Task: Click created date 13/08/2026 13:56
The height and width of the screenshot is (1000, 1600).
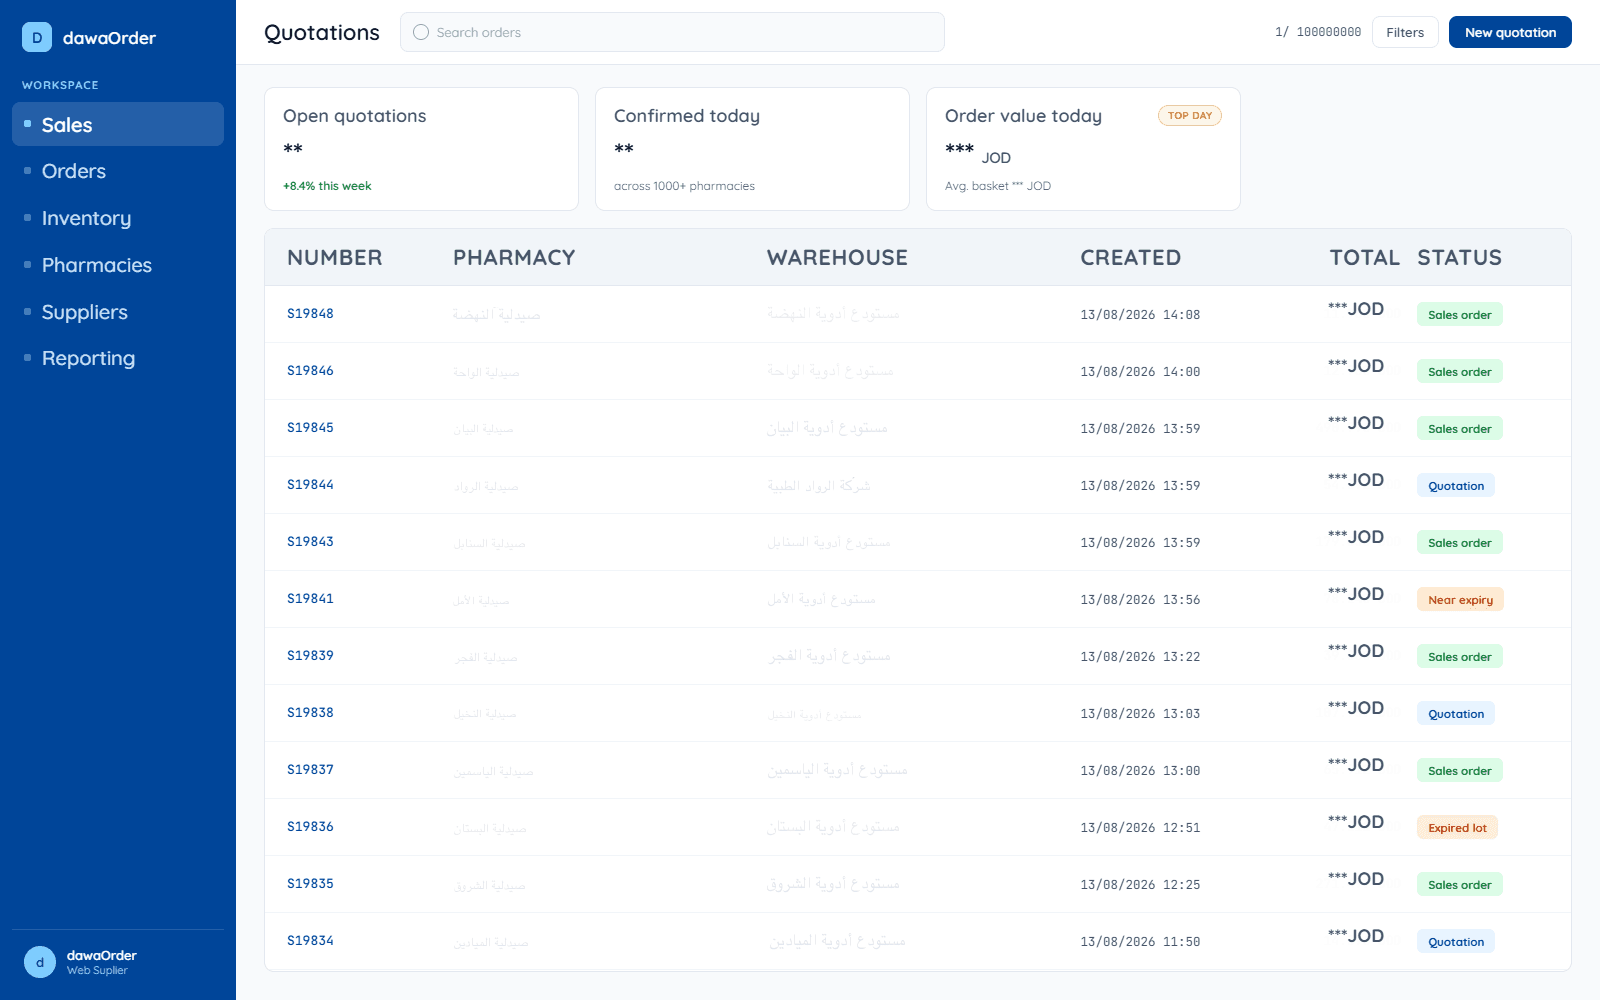Action: coord(1140,600)
